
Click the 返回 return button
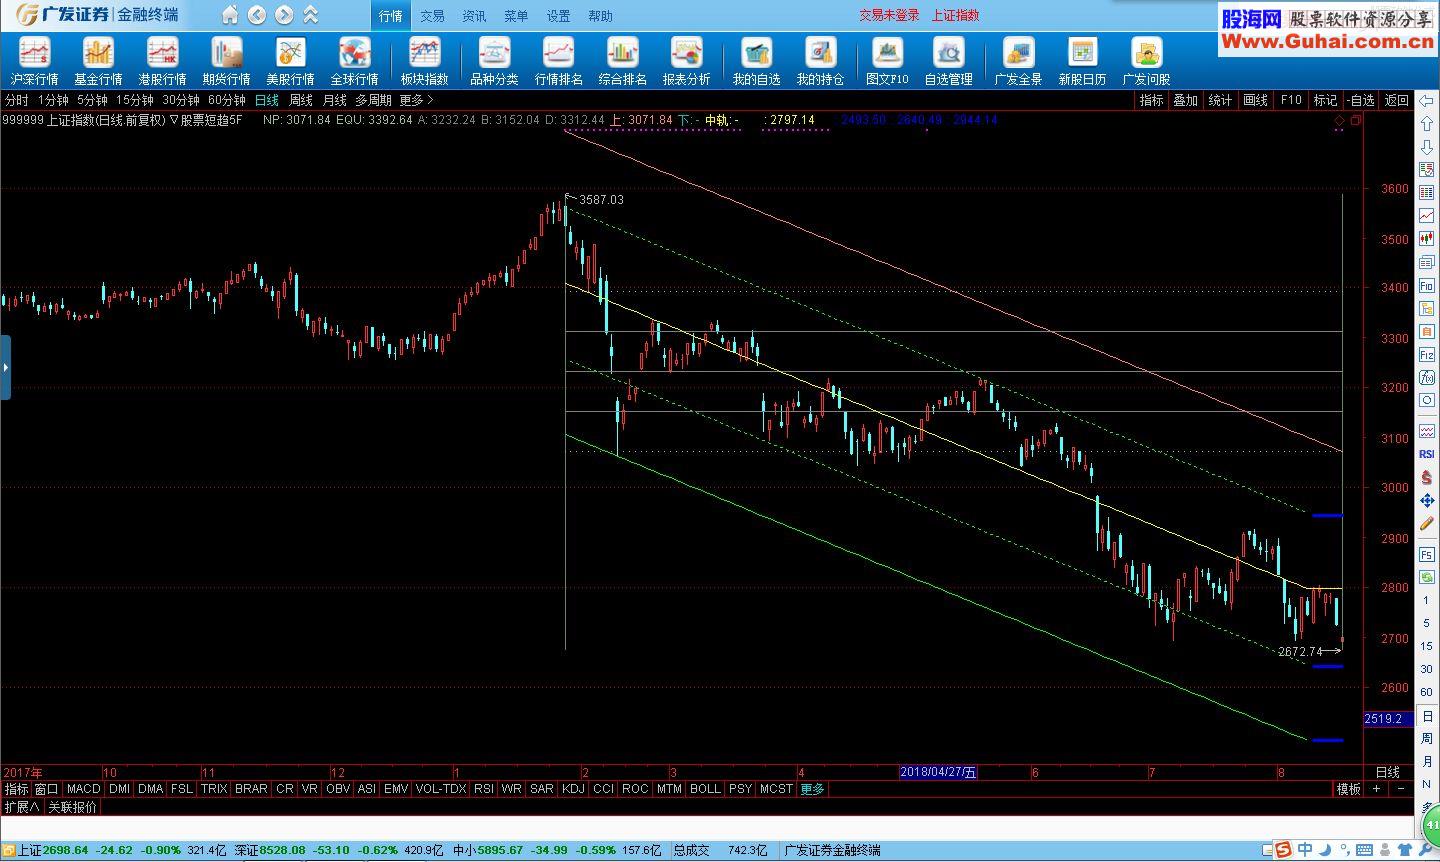[1396, 100]
